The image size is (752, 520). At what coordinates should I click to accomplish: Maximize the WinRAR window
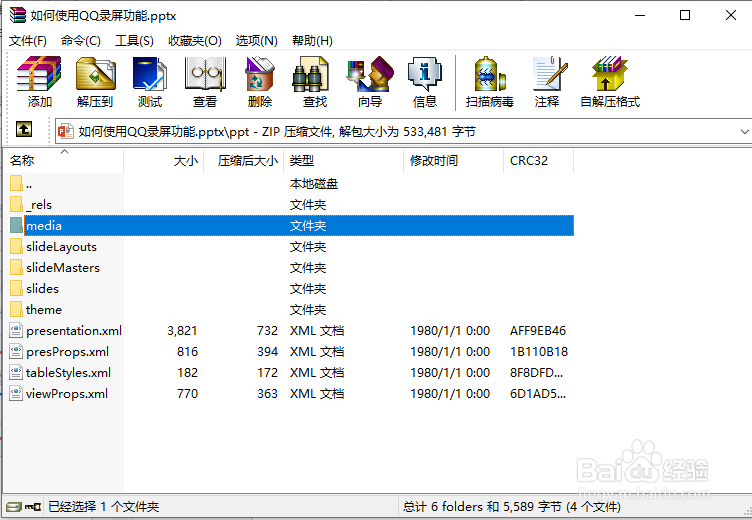(x=685, y=15)
